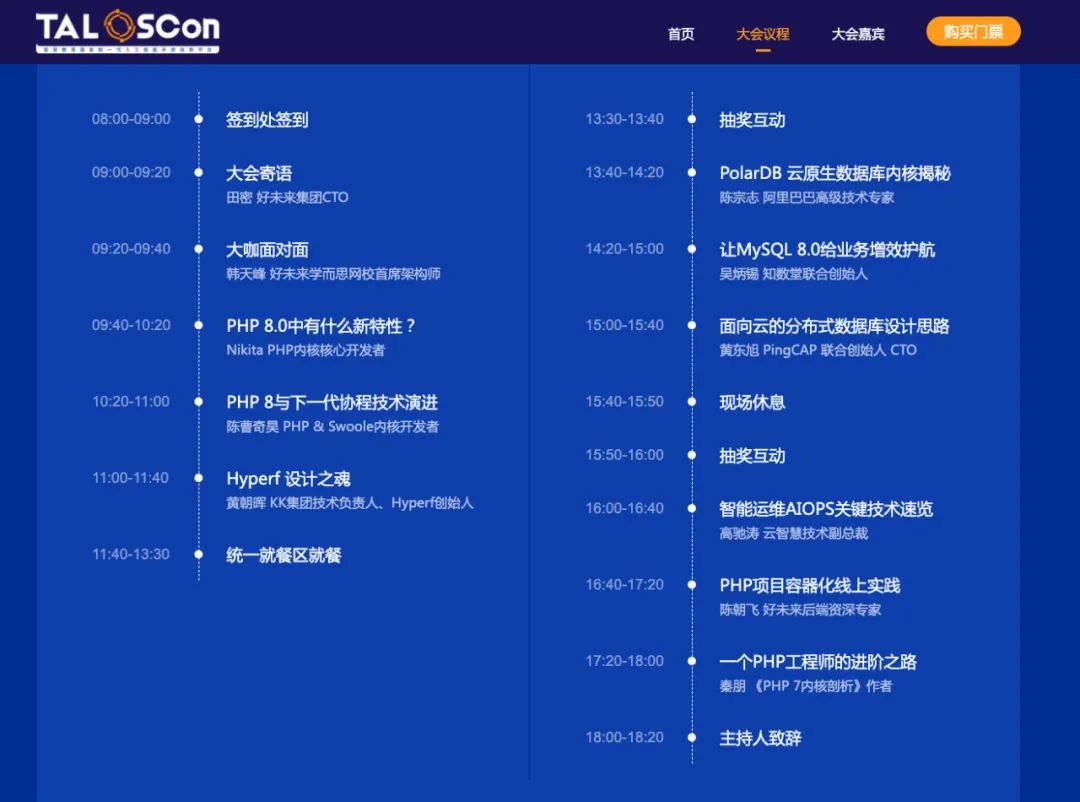The height and width of the screenshot is (802, 1080).
Task: Open 面向云的分布式数据库设计思路 session
Action: pos(834,326)
